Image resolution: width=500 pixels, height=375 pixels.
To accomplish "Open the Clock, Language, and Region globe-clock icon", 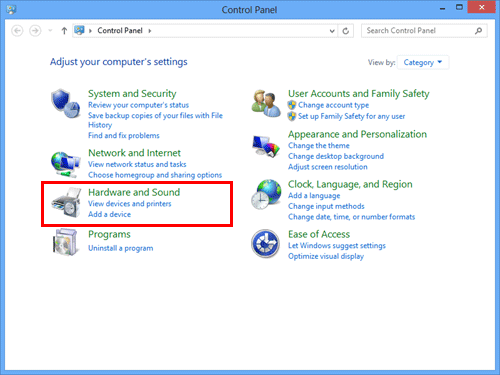I will [x=266, y=194].
